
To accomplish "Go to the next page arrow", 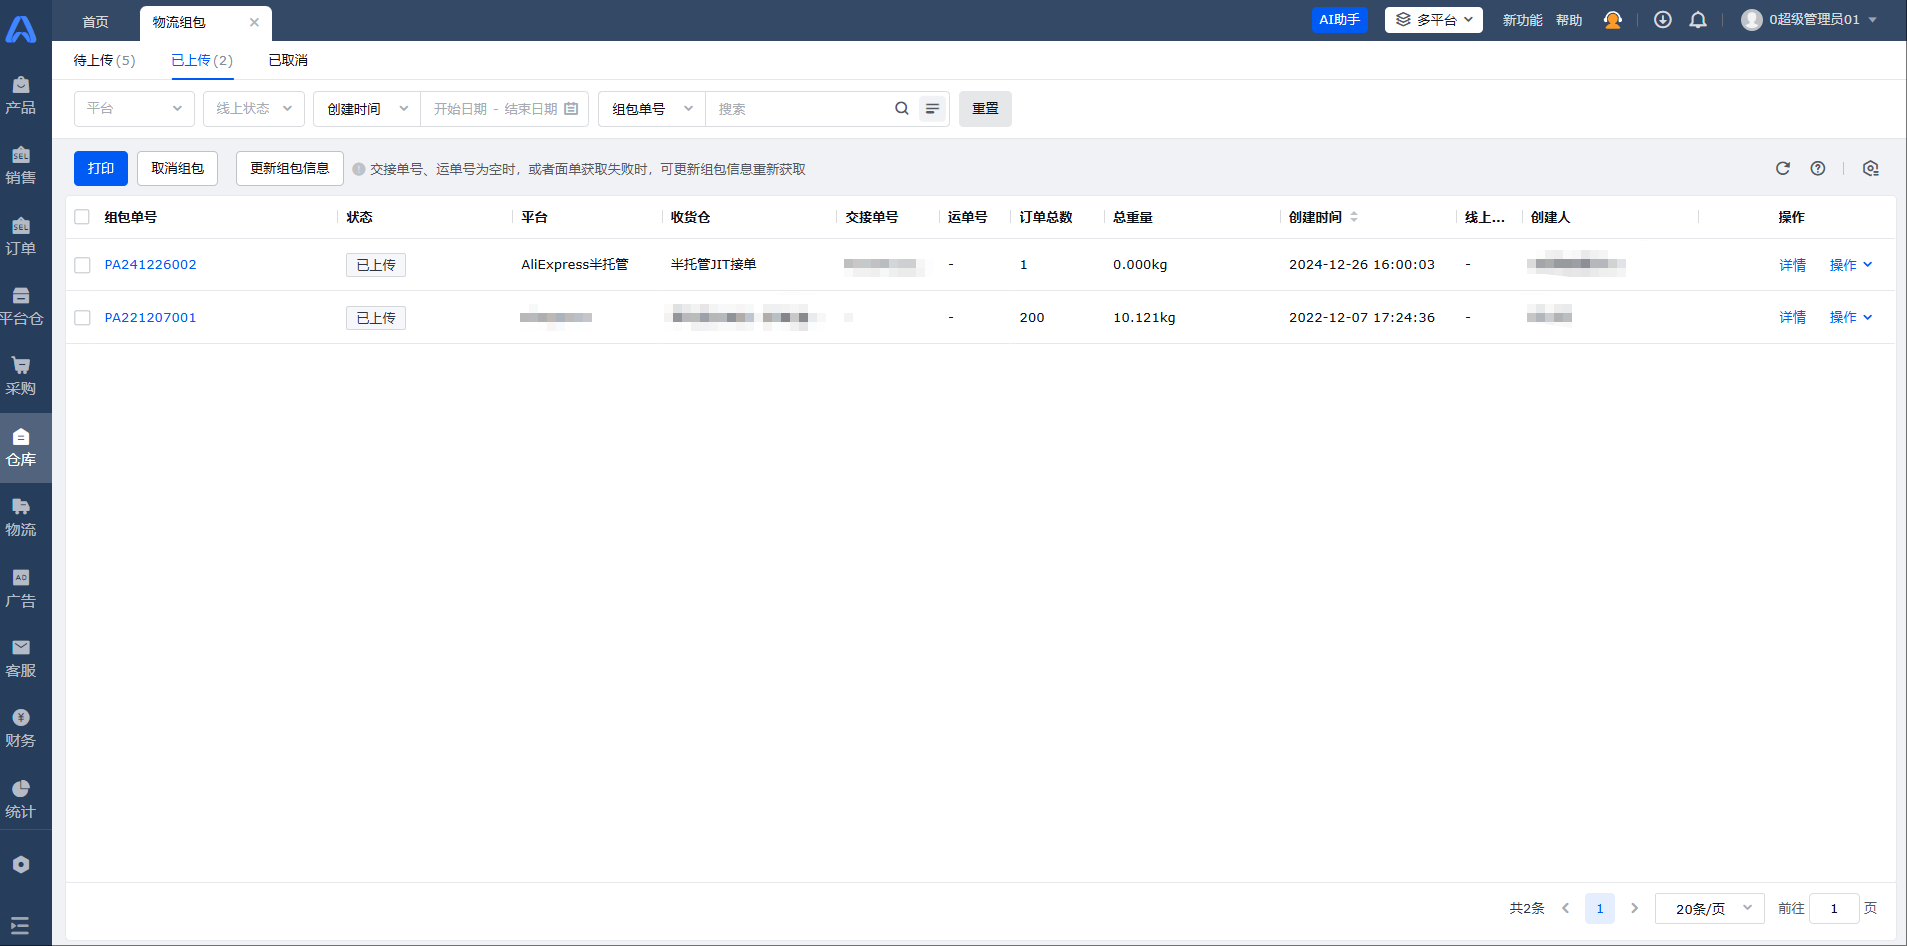I will [1634, 908].
